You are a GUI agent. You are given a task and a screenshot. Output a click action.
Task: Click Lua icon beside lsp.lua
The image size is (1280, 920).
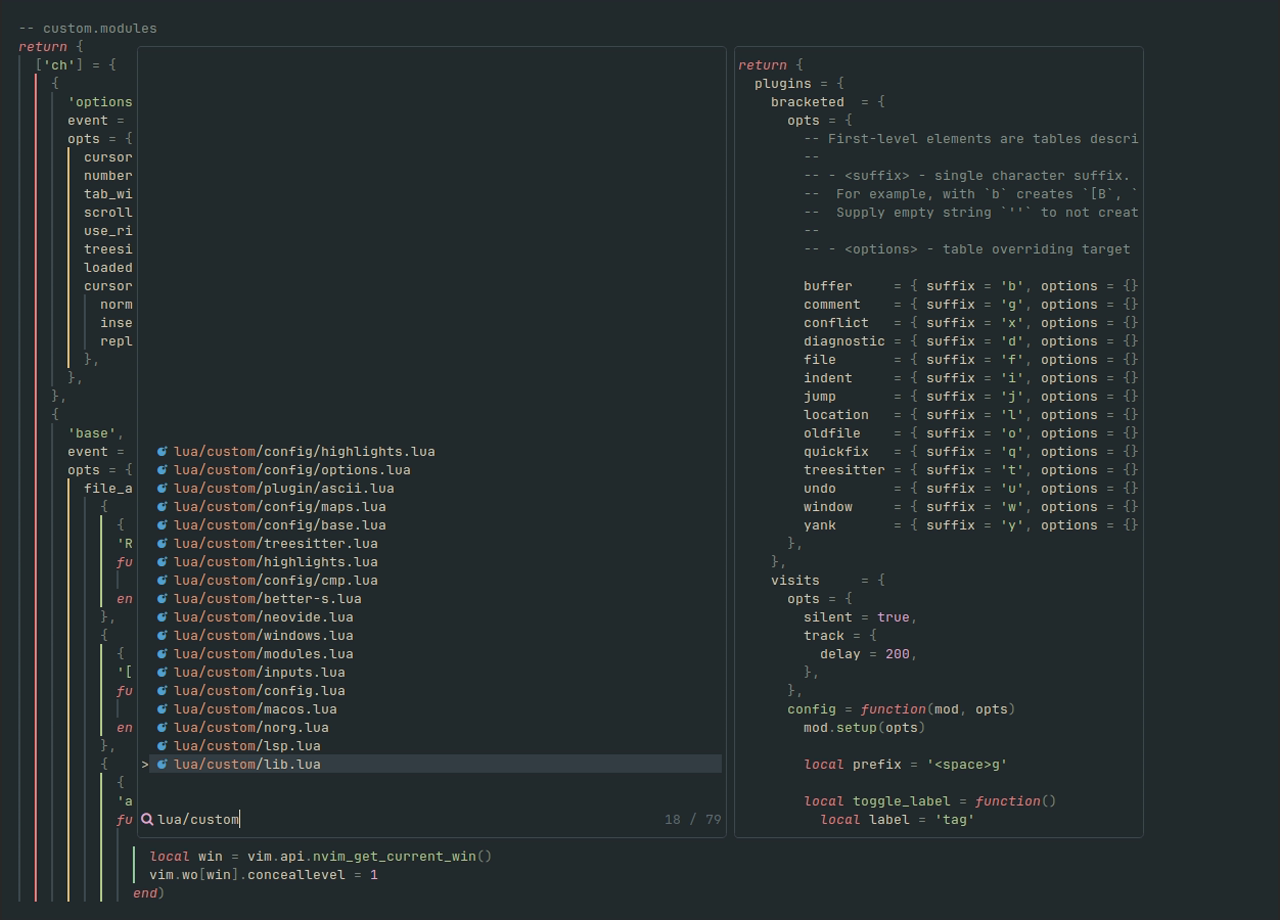(162, 746)
